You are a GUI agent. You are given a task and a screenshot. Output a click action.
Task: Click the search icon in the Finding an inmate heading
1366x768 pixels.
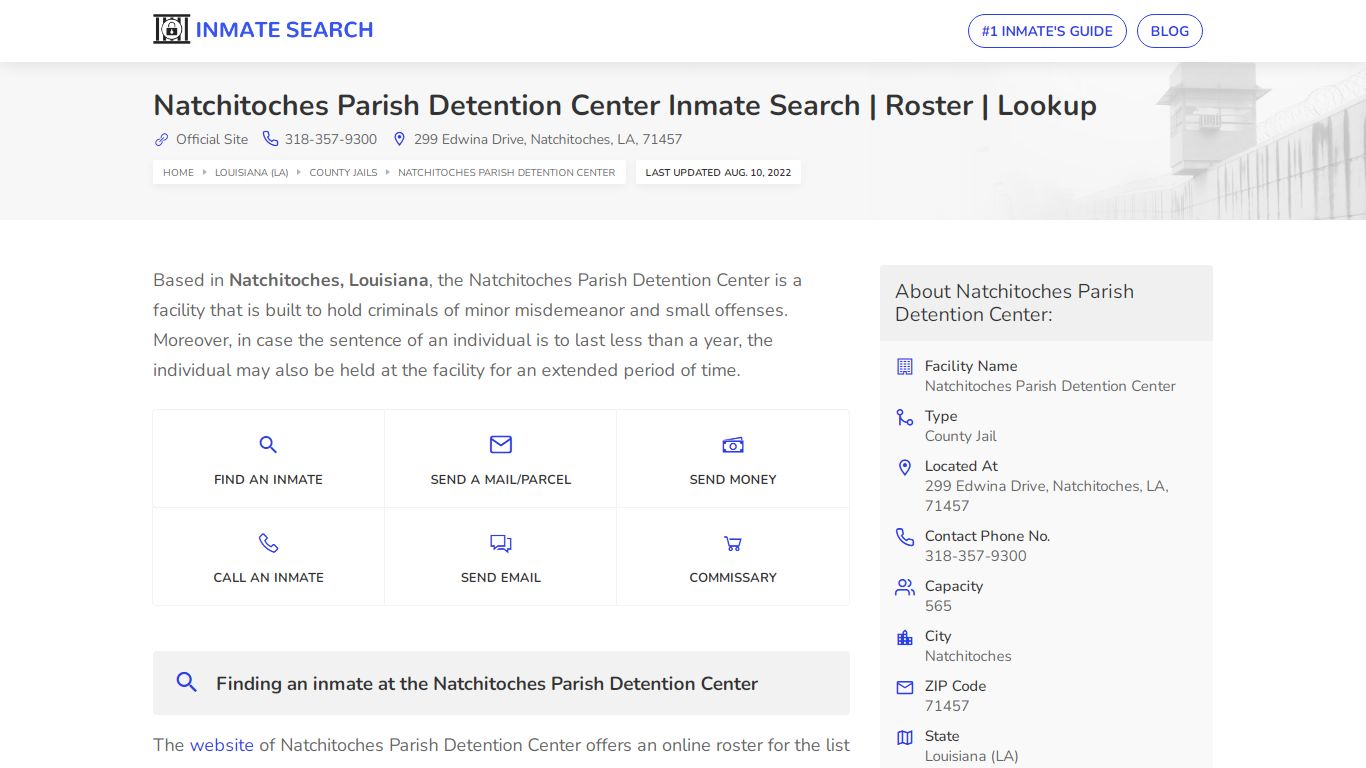(x=187, y=682)
